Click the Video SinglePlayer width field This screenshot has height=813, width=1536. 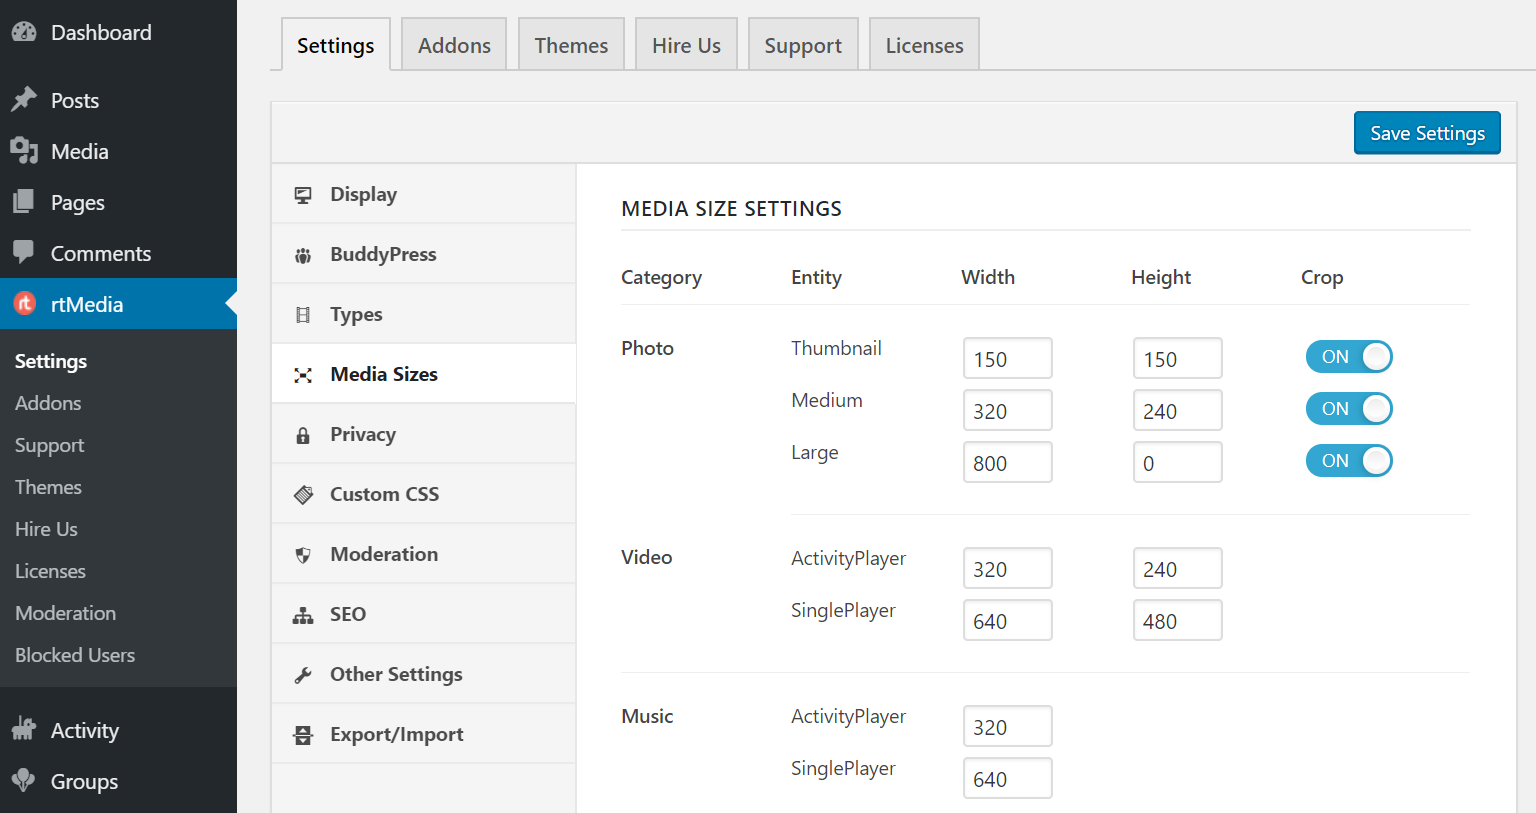tap(1007, 620)
